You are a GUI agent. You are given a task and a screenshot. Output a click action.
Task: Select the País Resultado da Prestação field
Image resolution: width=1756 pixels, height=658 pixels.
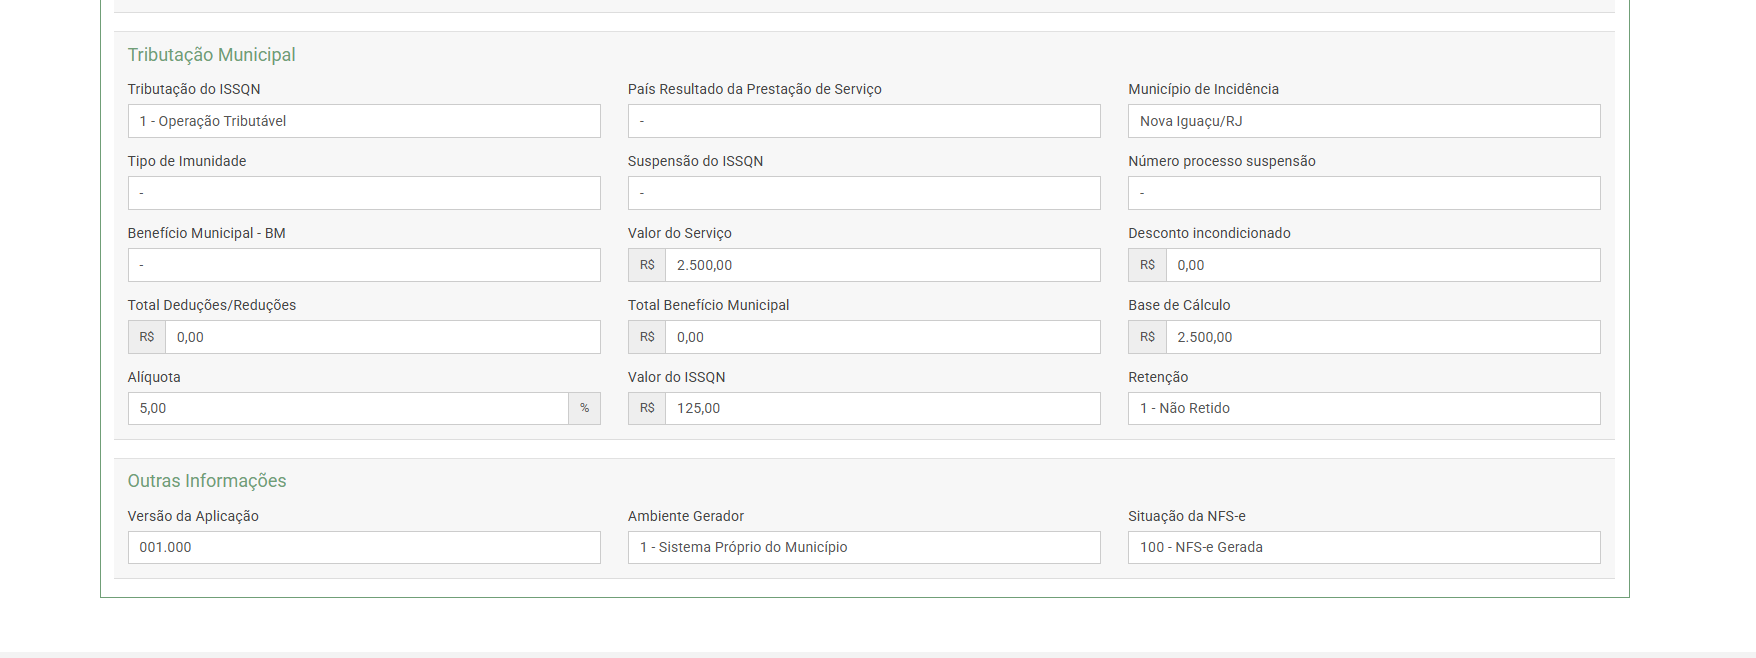(x=864, y=121)
